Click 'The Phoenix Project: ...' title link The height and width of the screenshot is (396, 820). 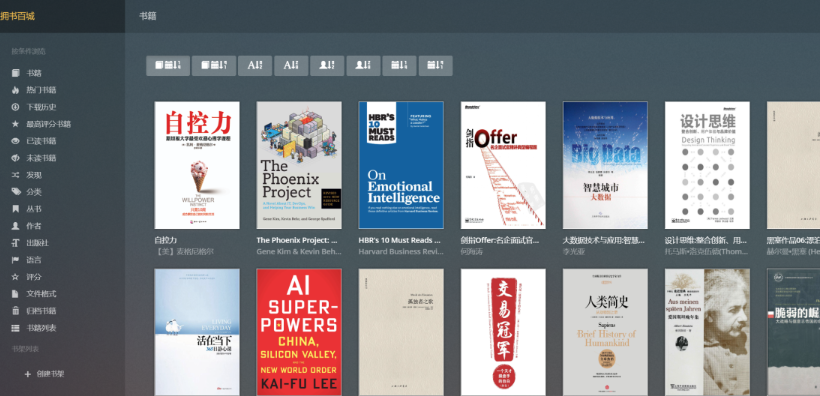[x=297, y=240]
